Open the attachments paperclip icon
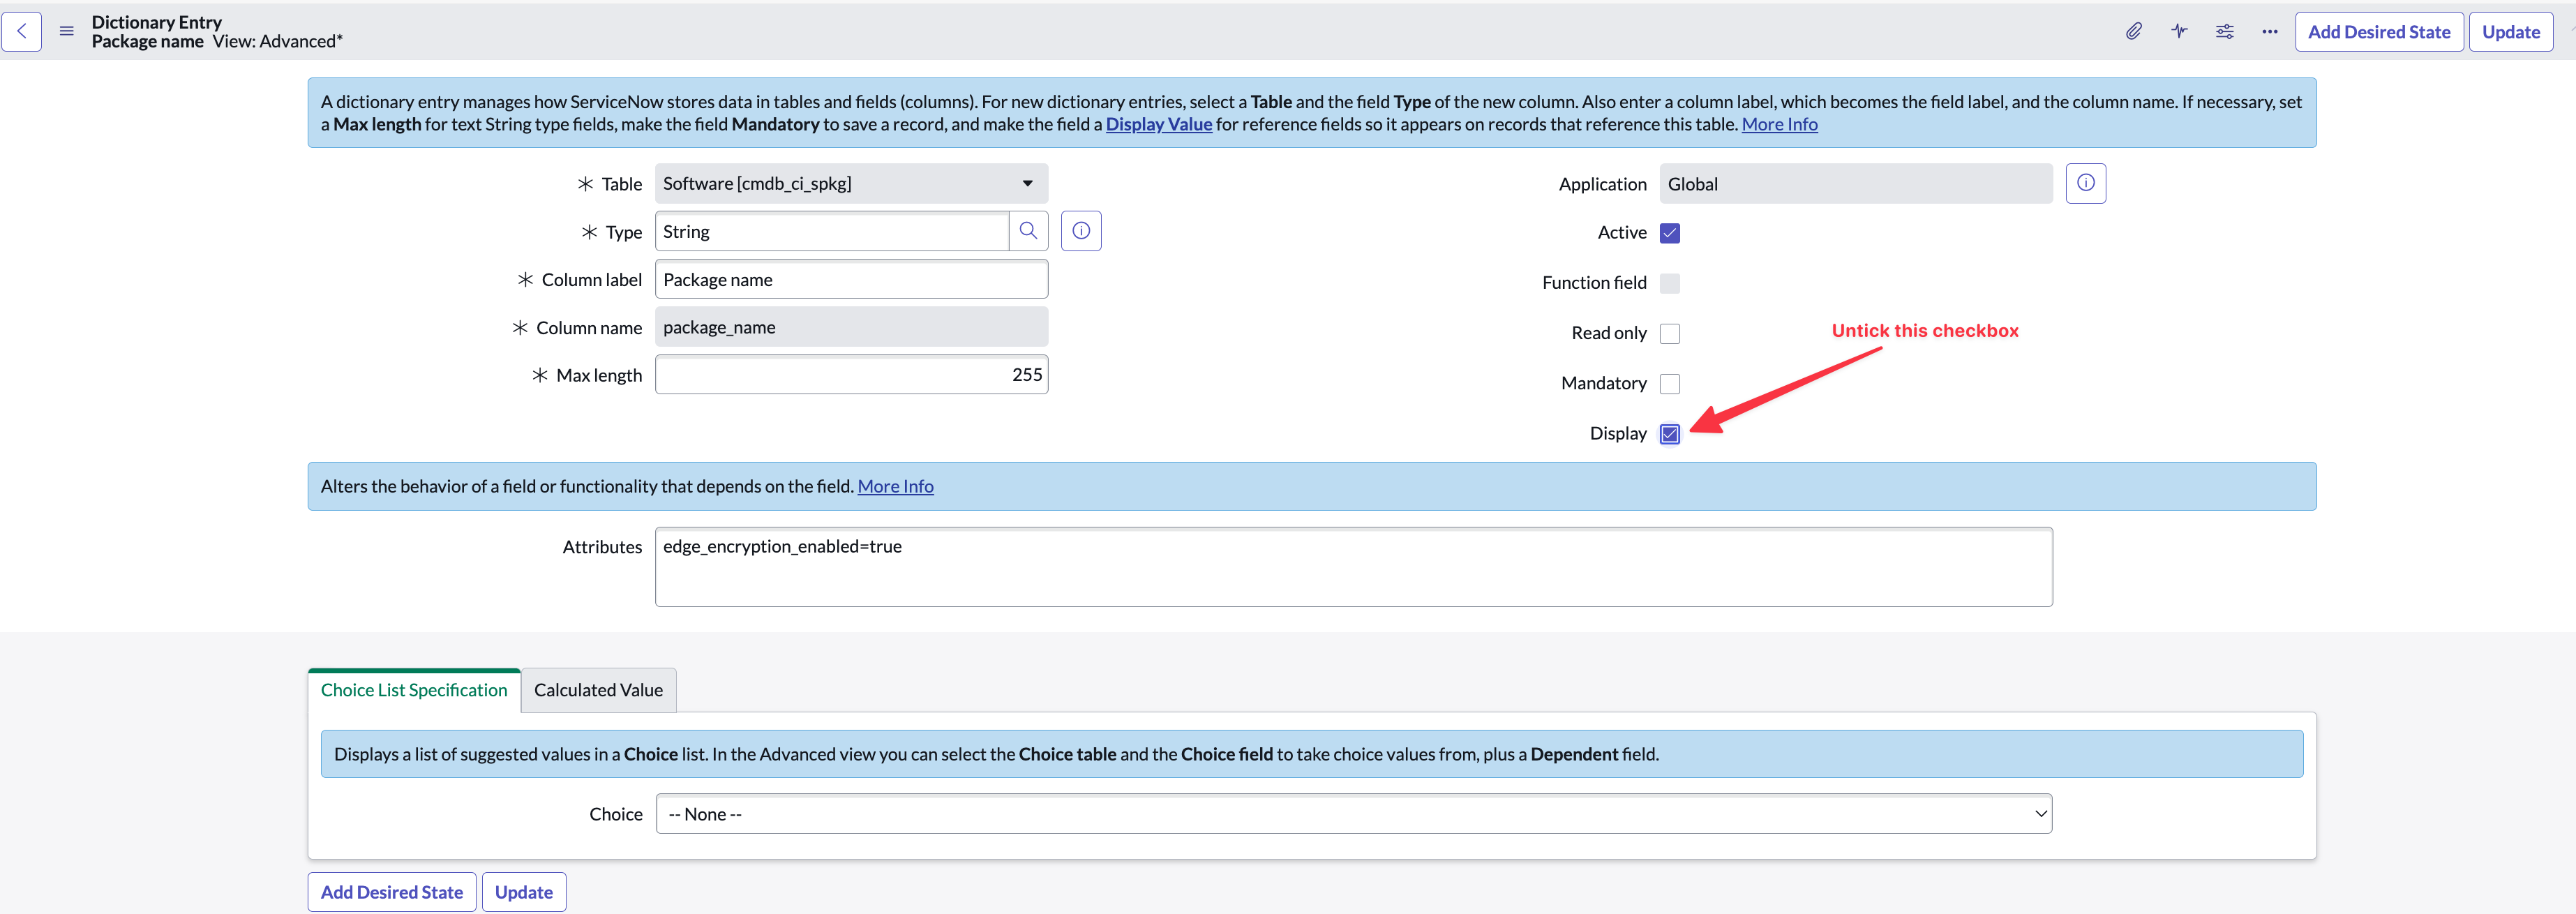 click(x=2133, y=32)
